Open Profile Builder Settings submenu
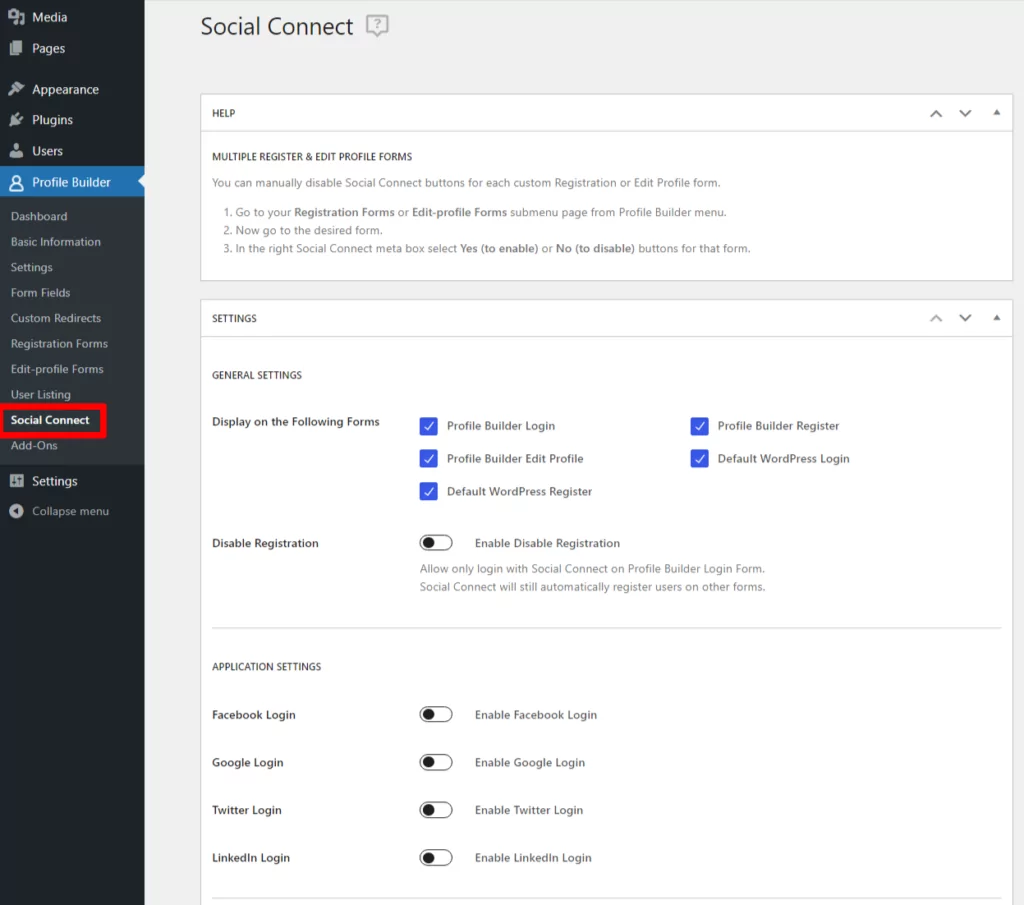This screenshot has height=905, width=1024. click(31, 267)
